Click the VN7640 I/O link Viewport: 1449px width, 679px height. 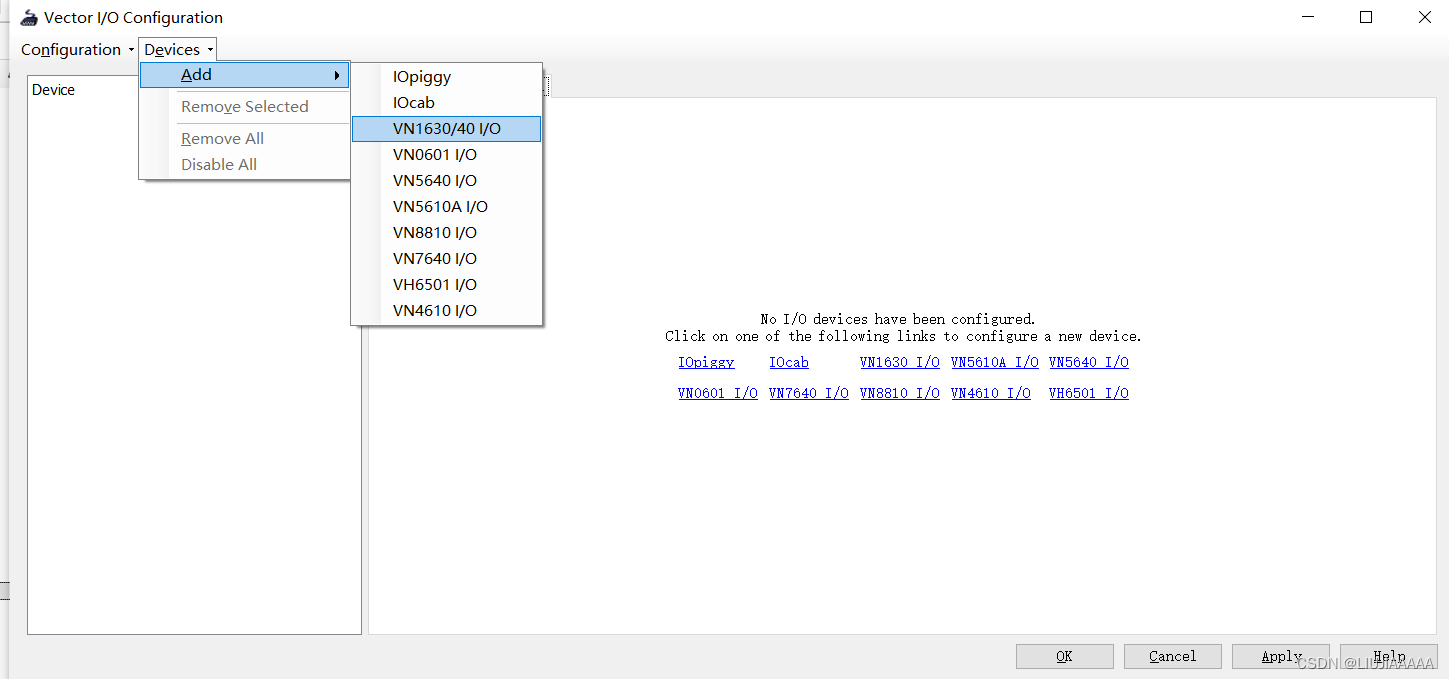coord(809,394)
